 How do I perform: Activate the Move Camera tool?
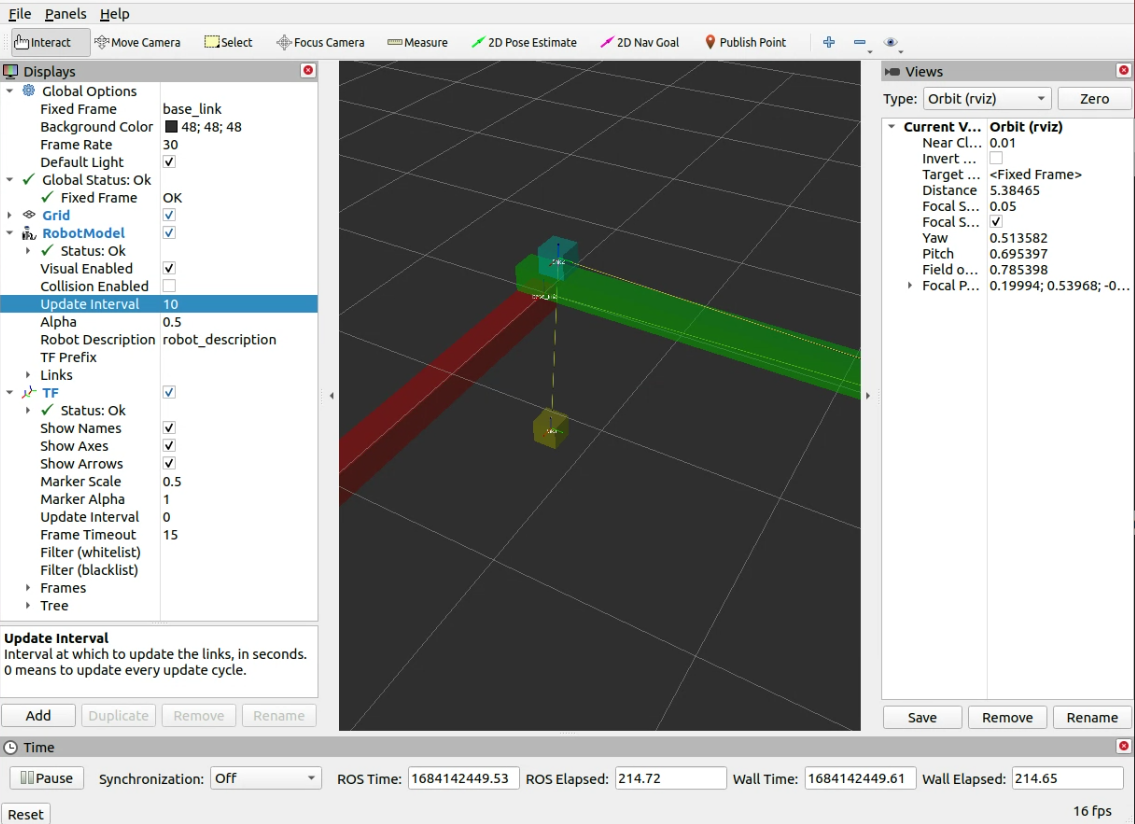[x=138, y=42]
